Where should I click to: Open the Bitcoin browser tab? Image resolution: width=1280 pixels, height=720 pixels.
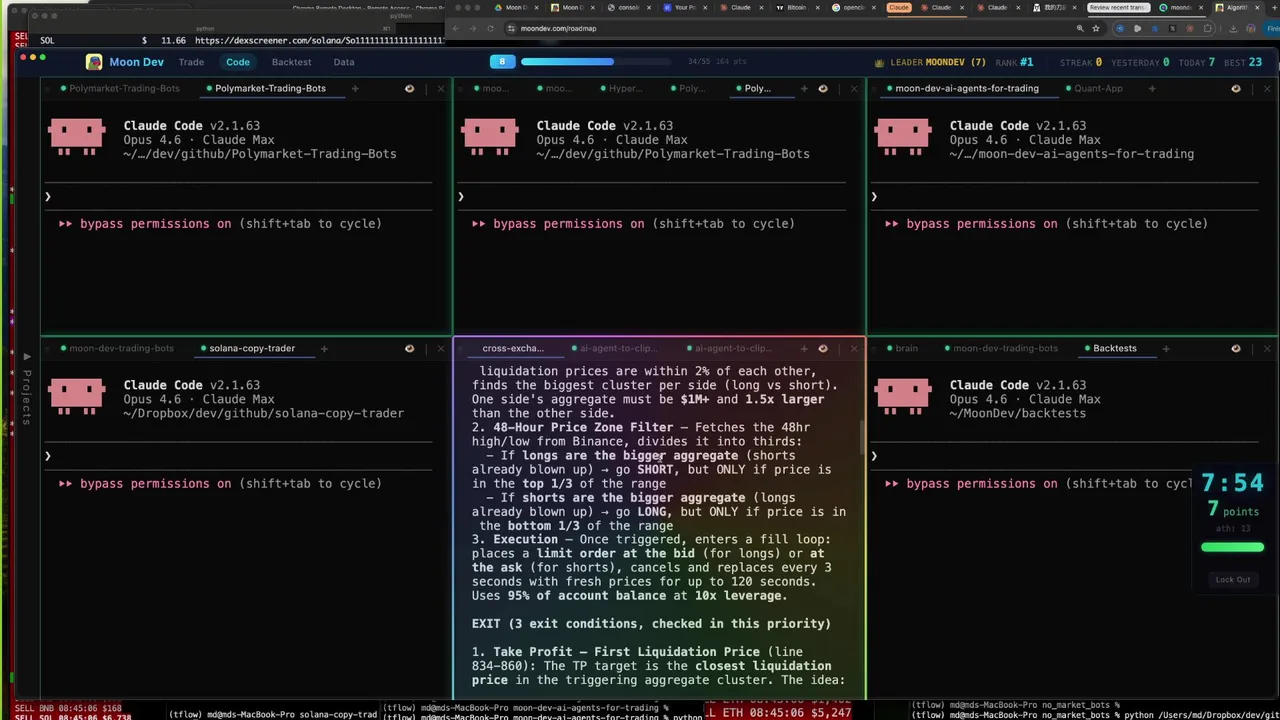(793, 7)
